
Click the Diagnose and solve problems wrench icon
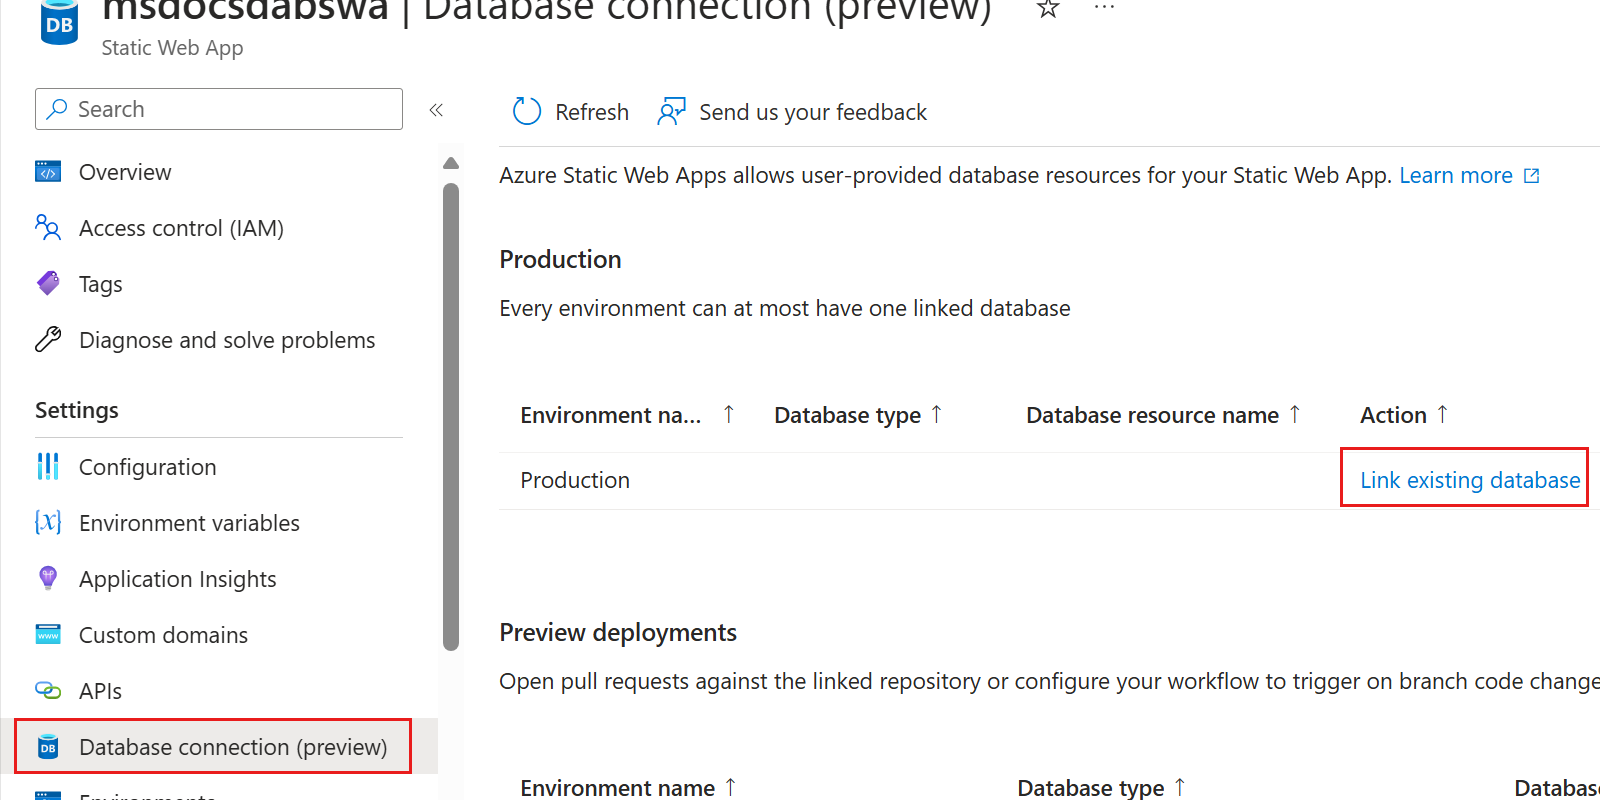[48, 340]
